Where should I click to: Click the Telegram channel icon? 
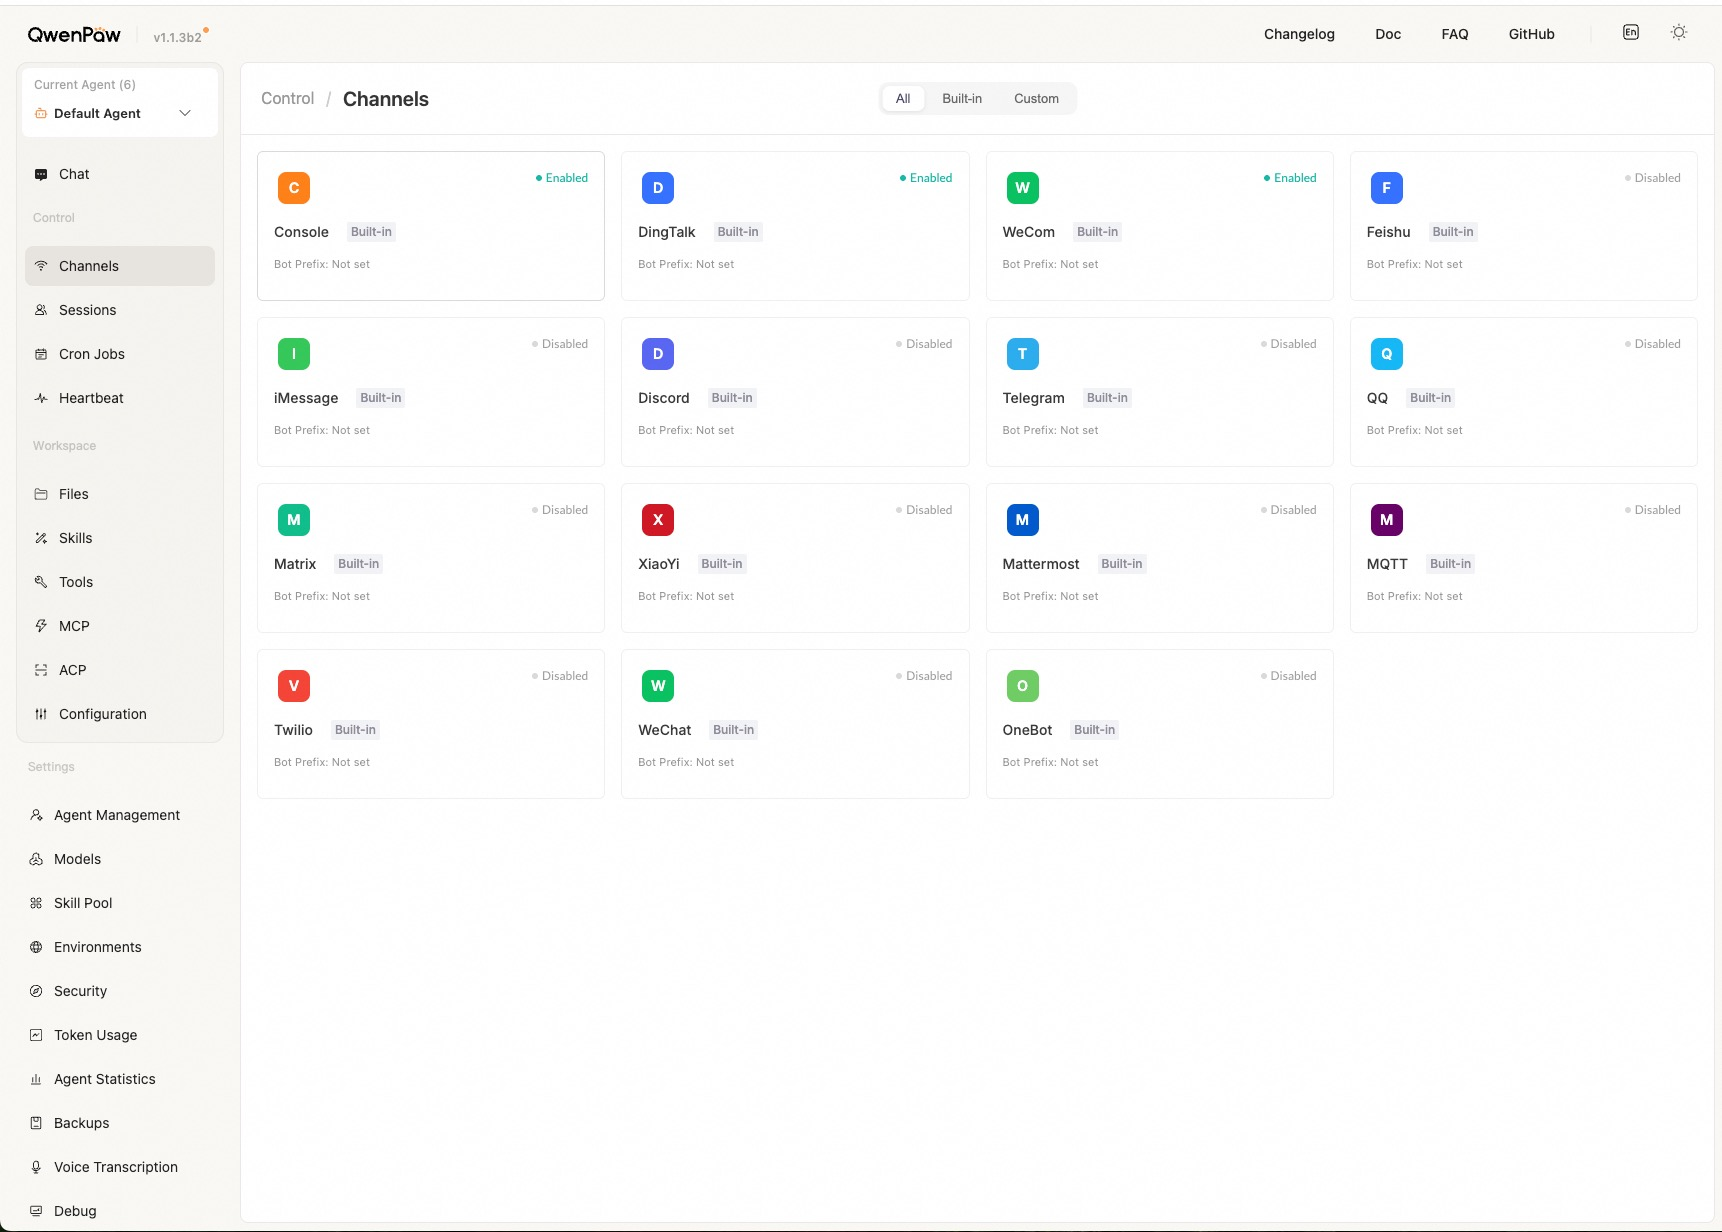(1022, 354)
